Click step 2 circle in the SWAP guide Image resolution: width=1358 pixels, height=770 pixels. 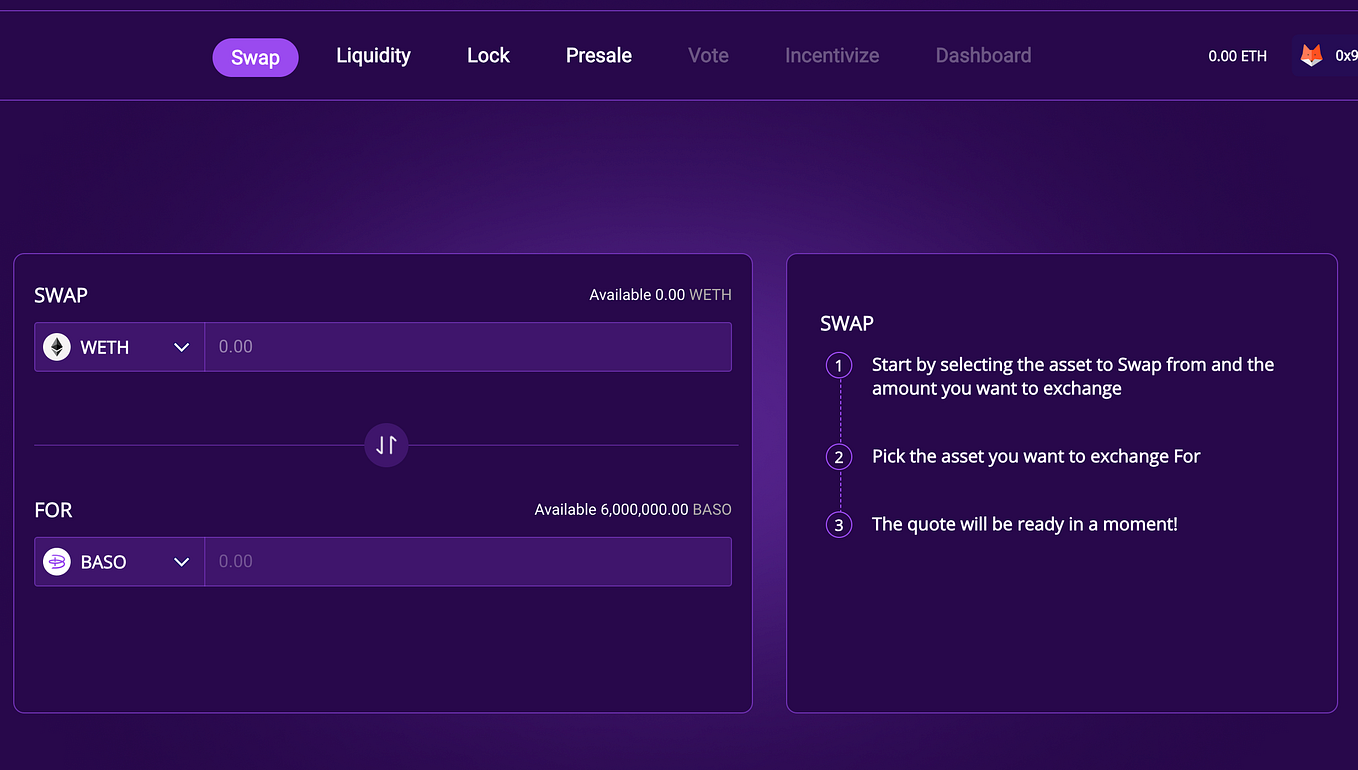pos(838,456)
